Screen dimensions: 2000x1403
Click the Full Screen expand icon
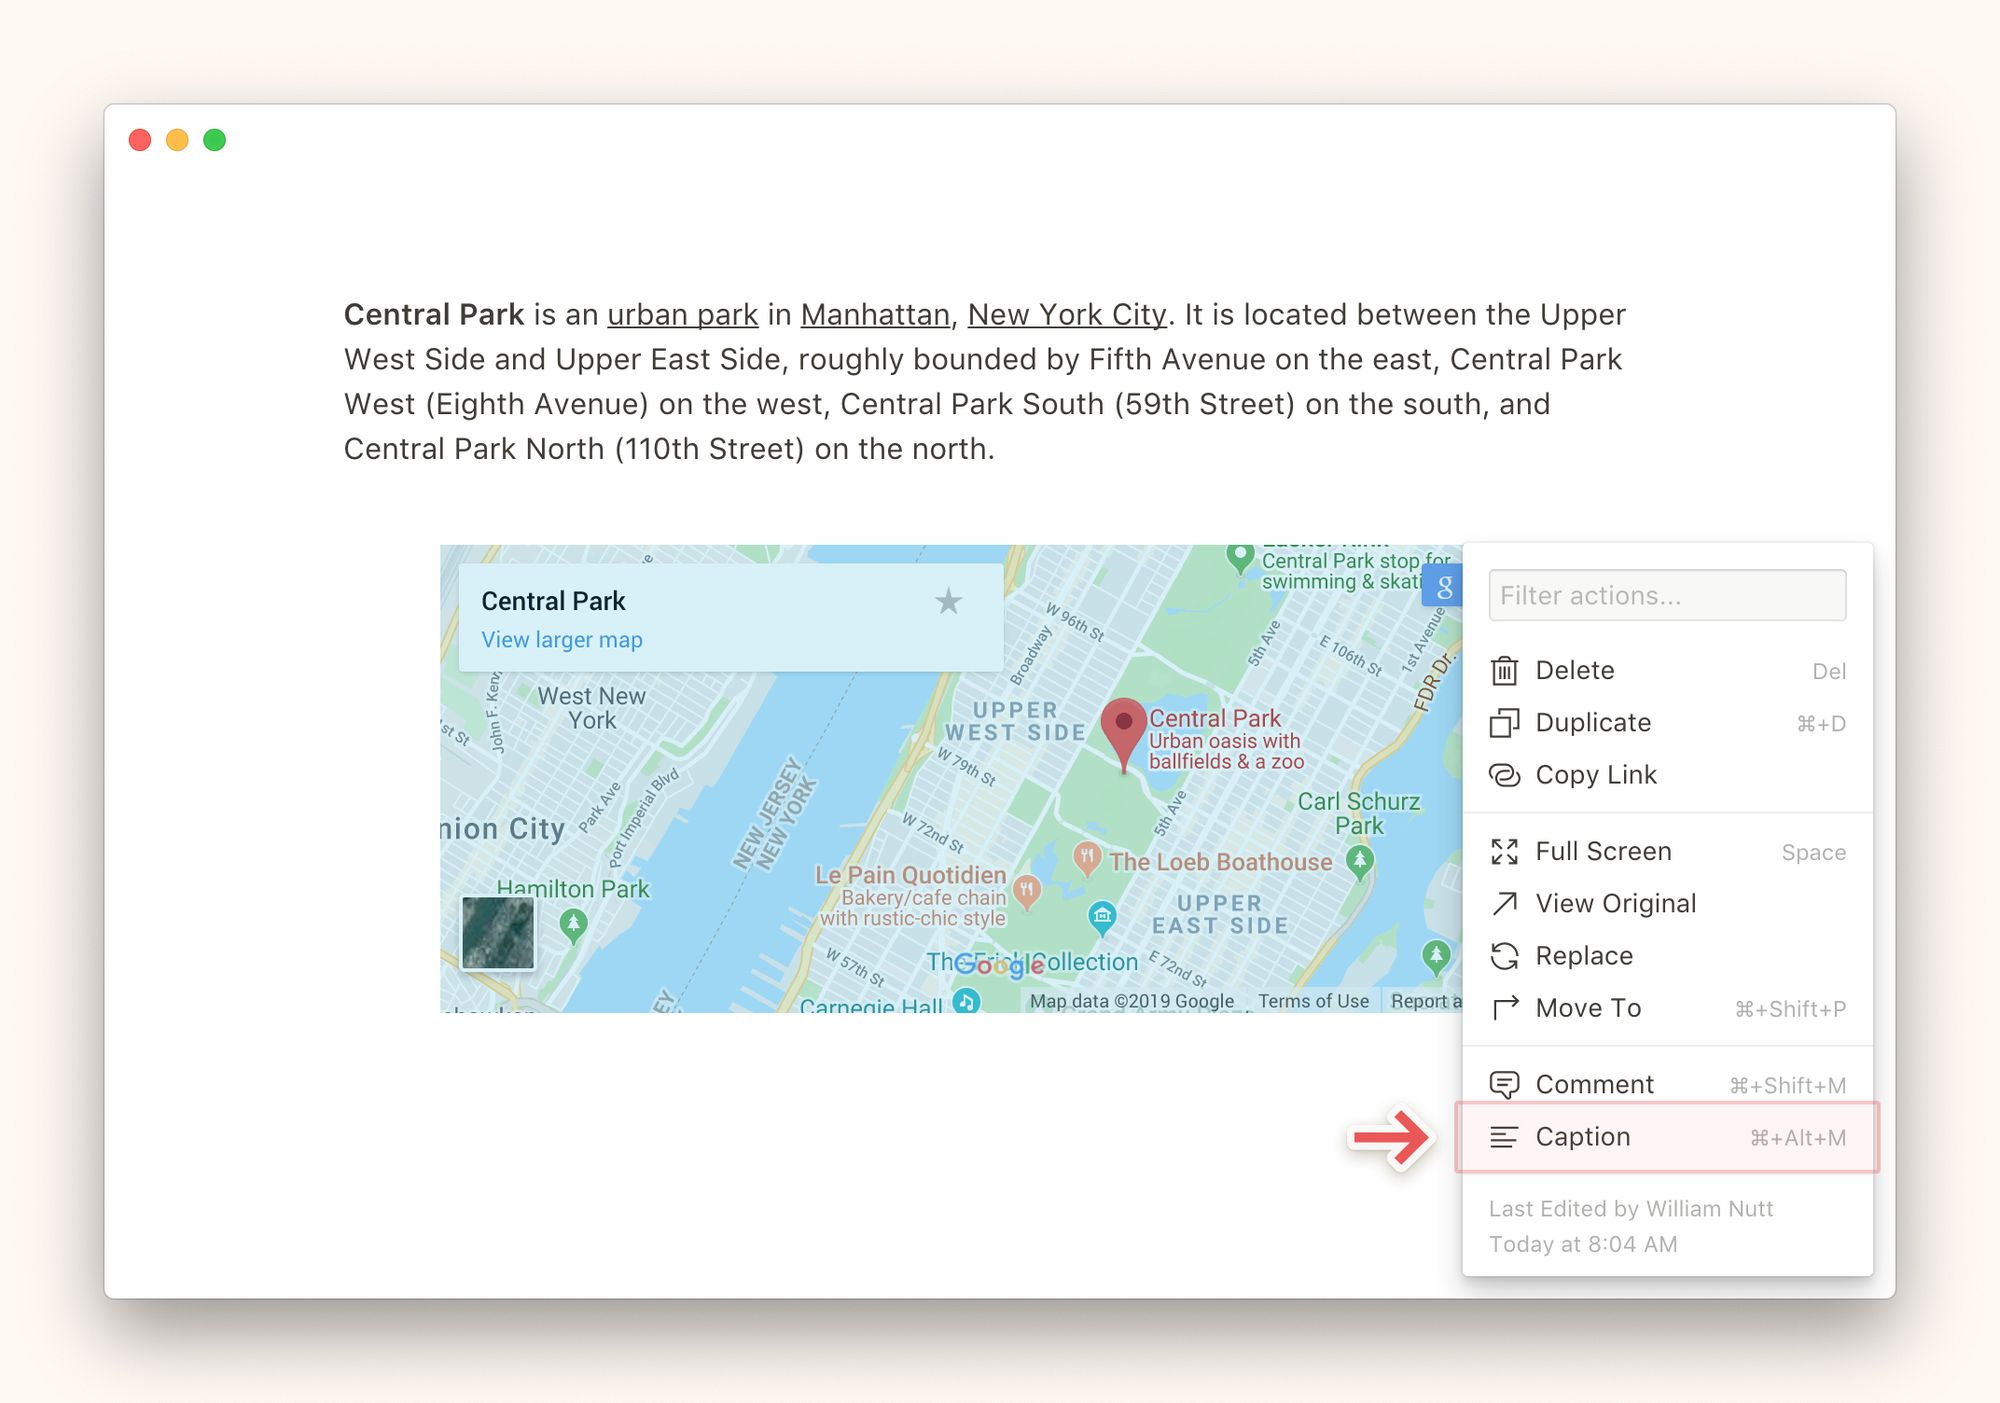tap(1504, 851)
